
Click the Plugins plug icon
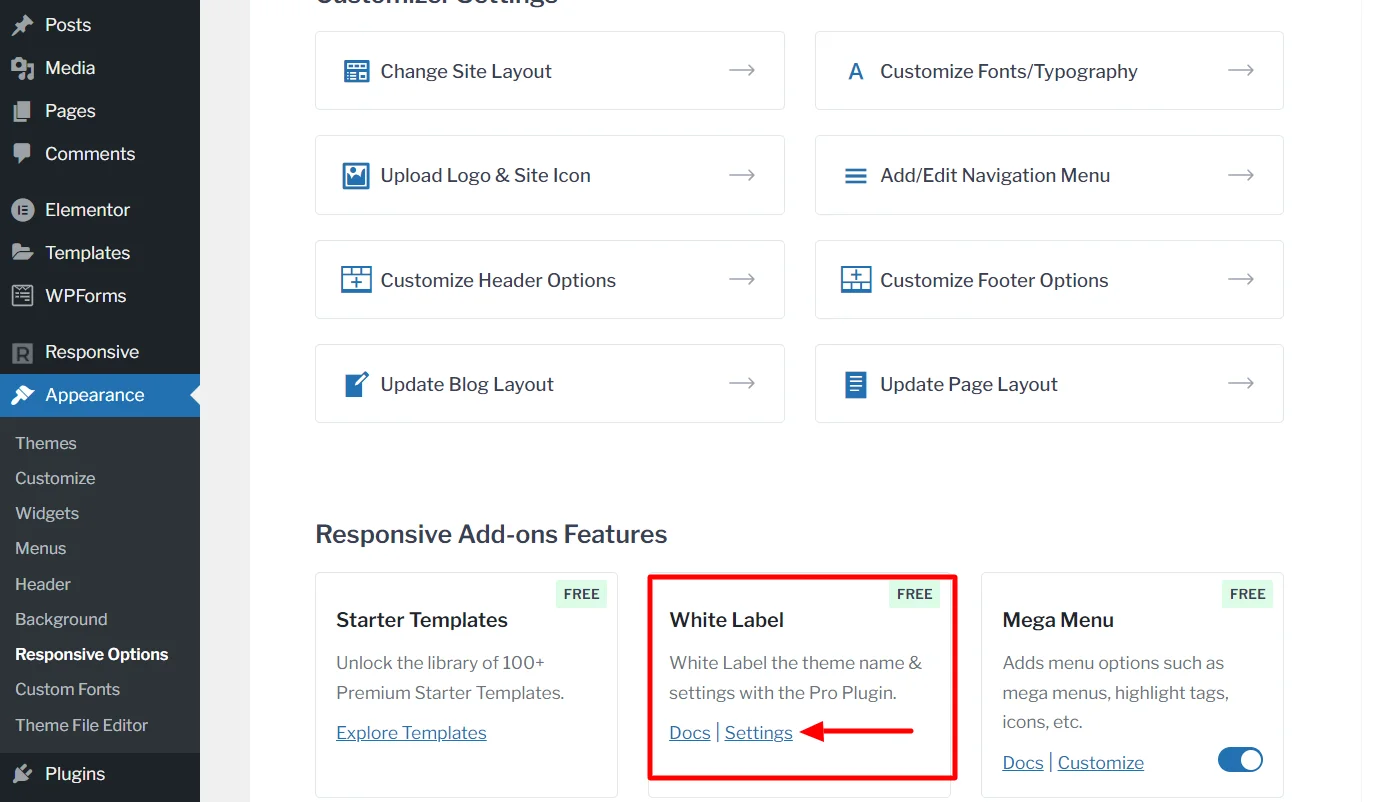point(22,774)
